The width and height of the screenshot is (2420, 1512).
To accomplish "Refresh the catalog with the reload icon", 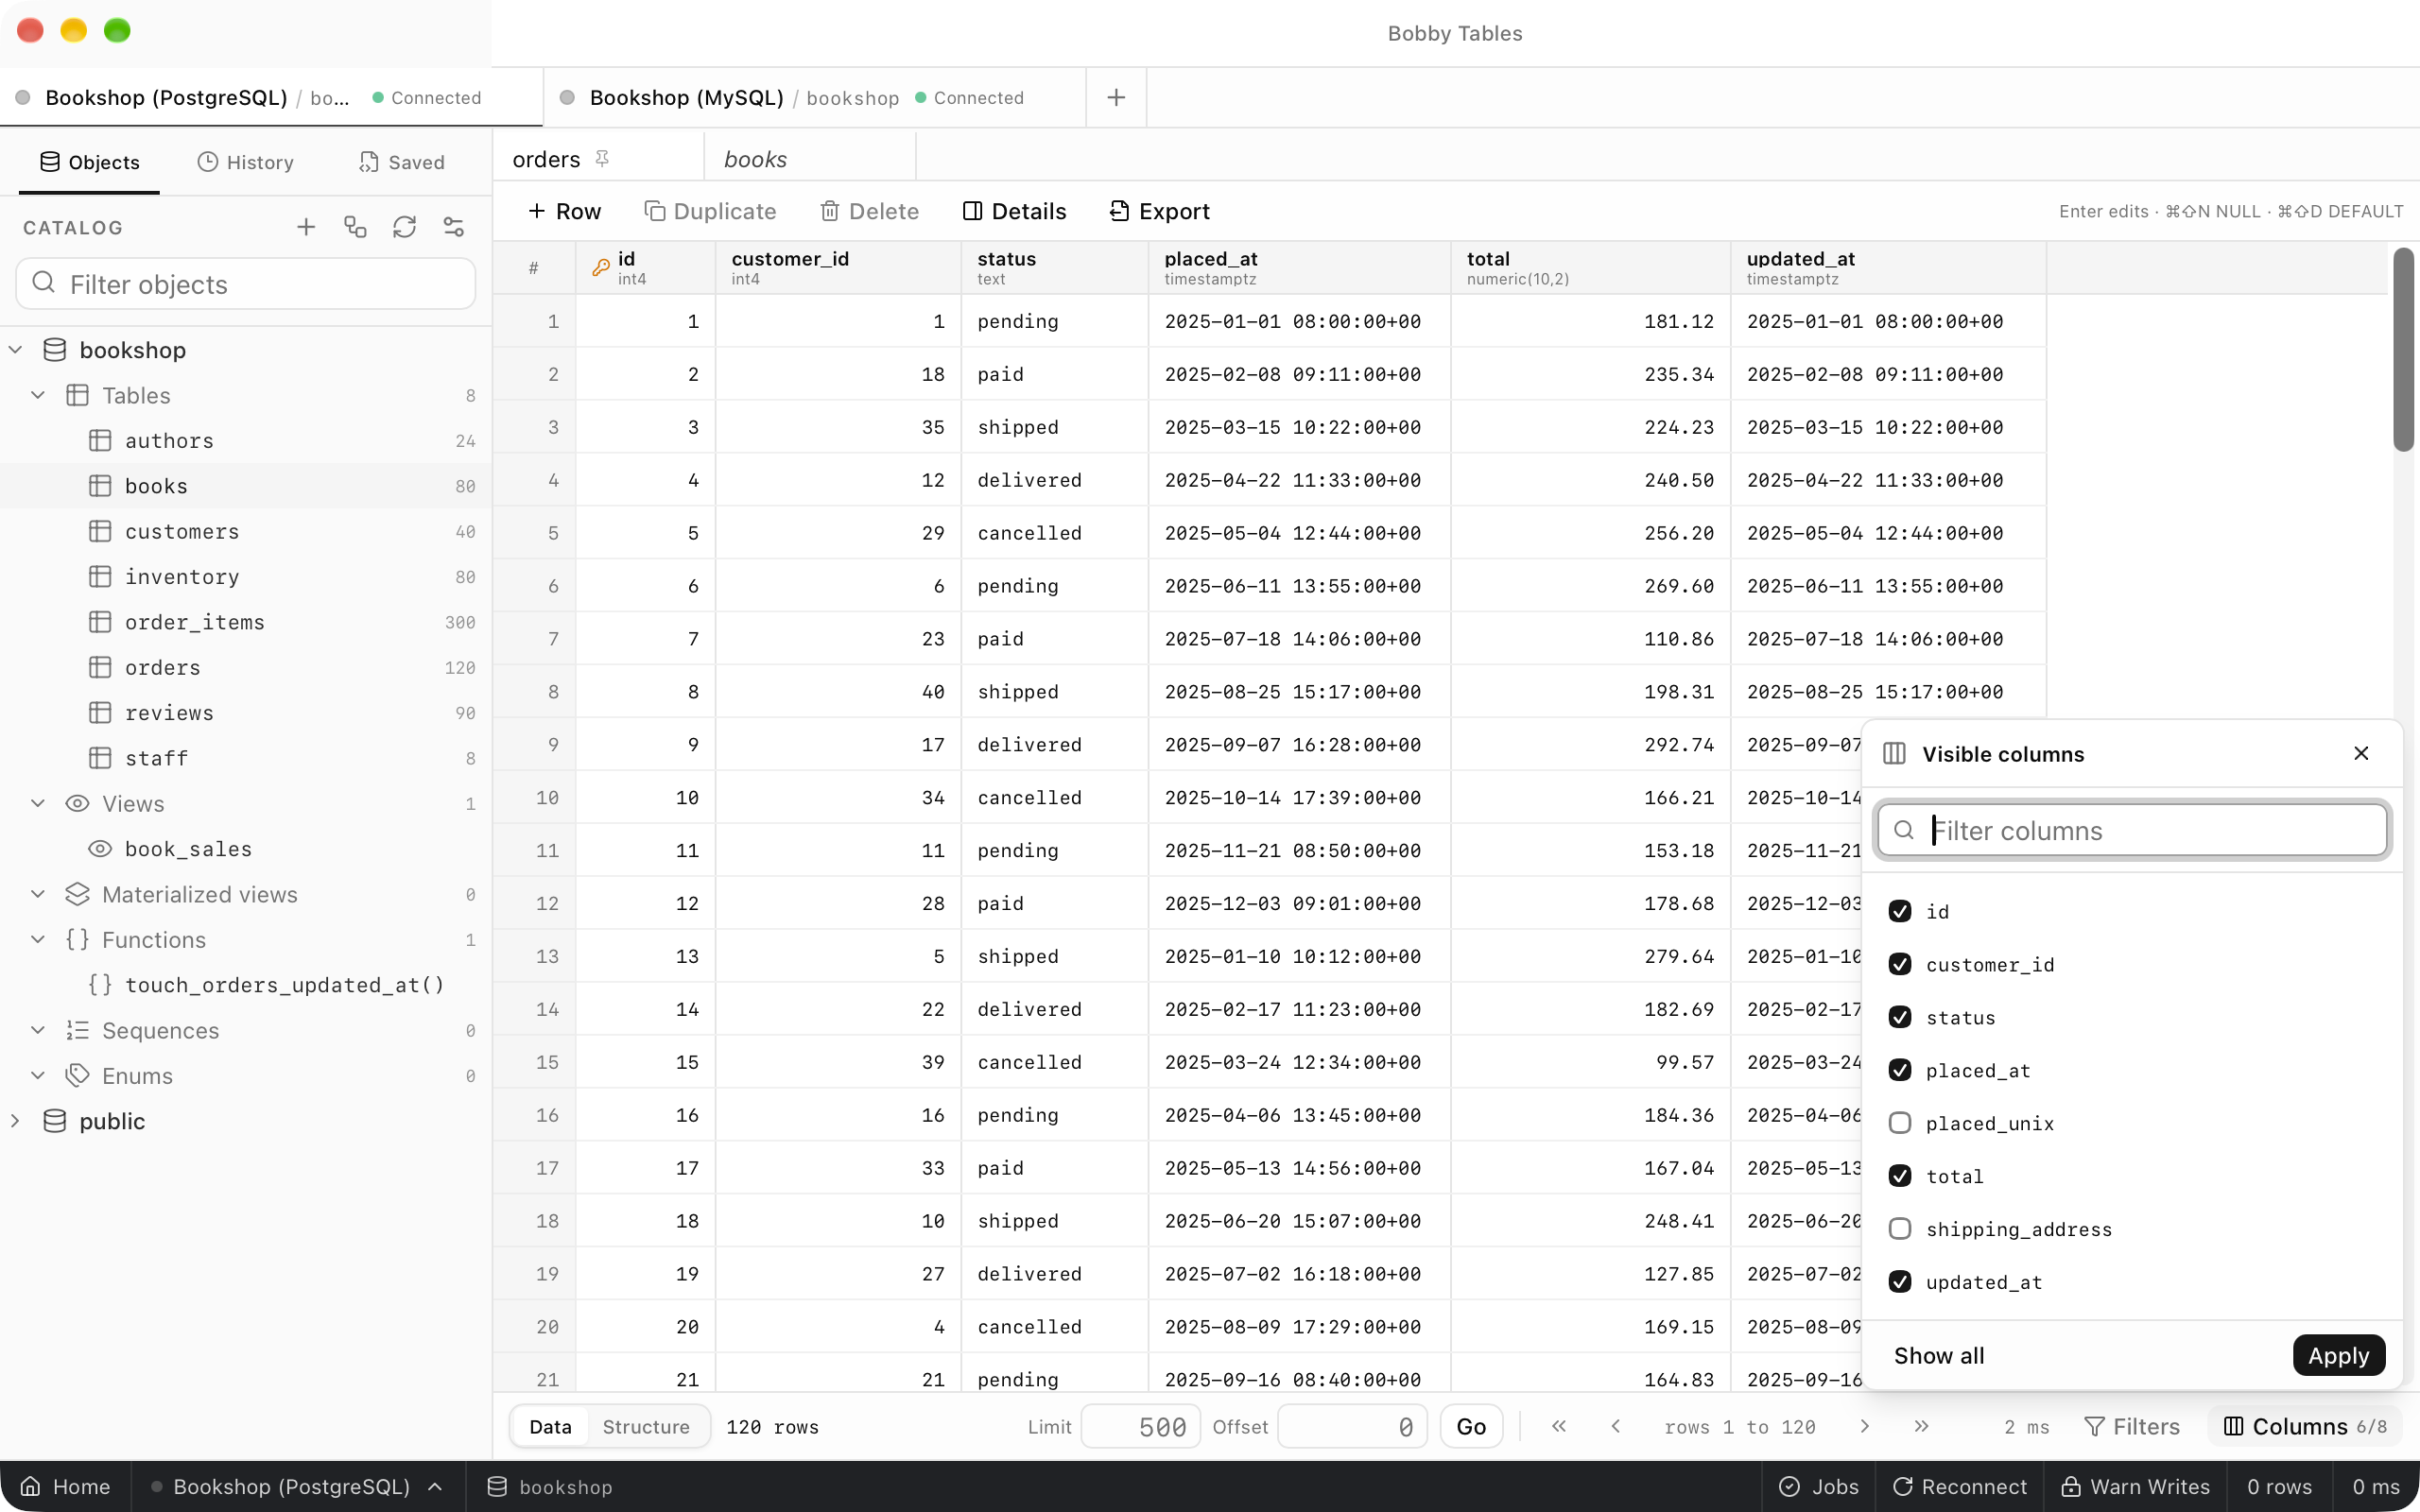I will tap(404, 227).
